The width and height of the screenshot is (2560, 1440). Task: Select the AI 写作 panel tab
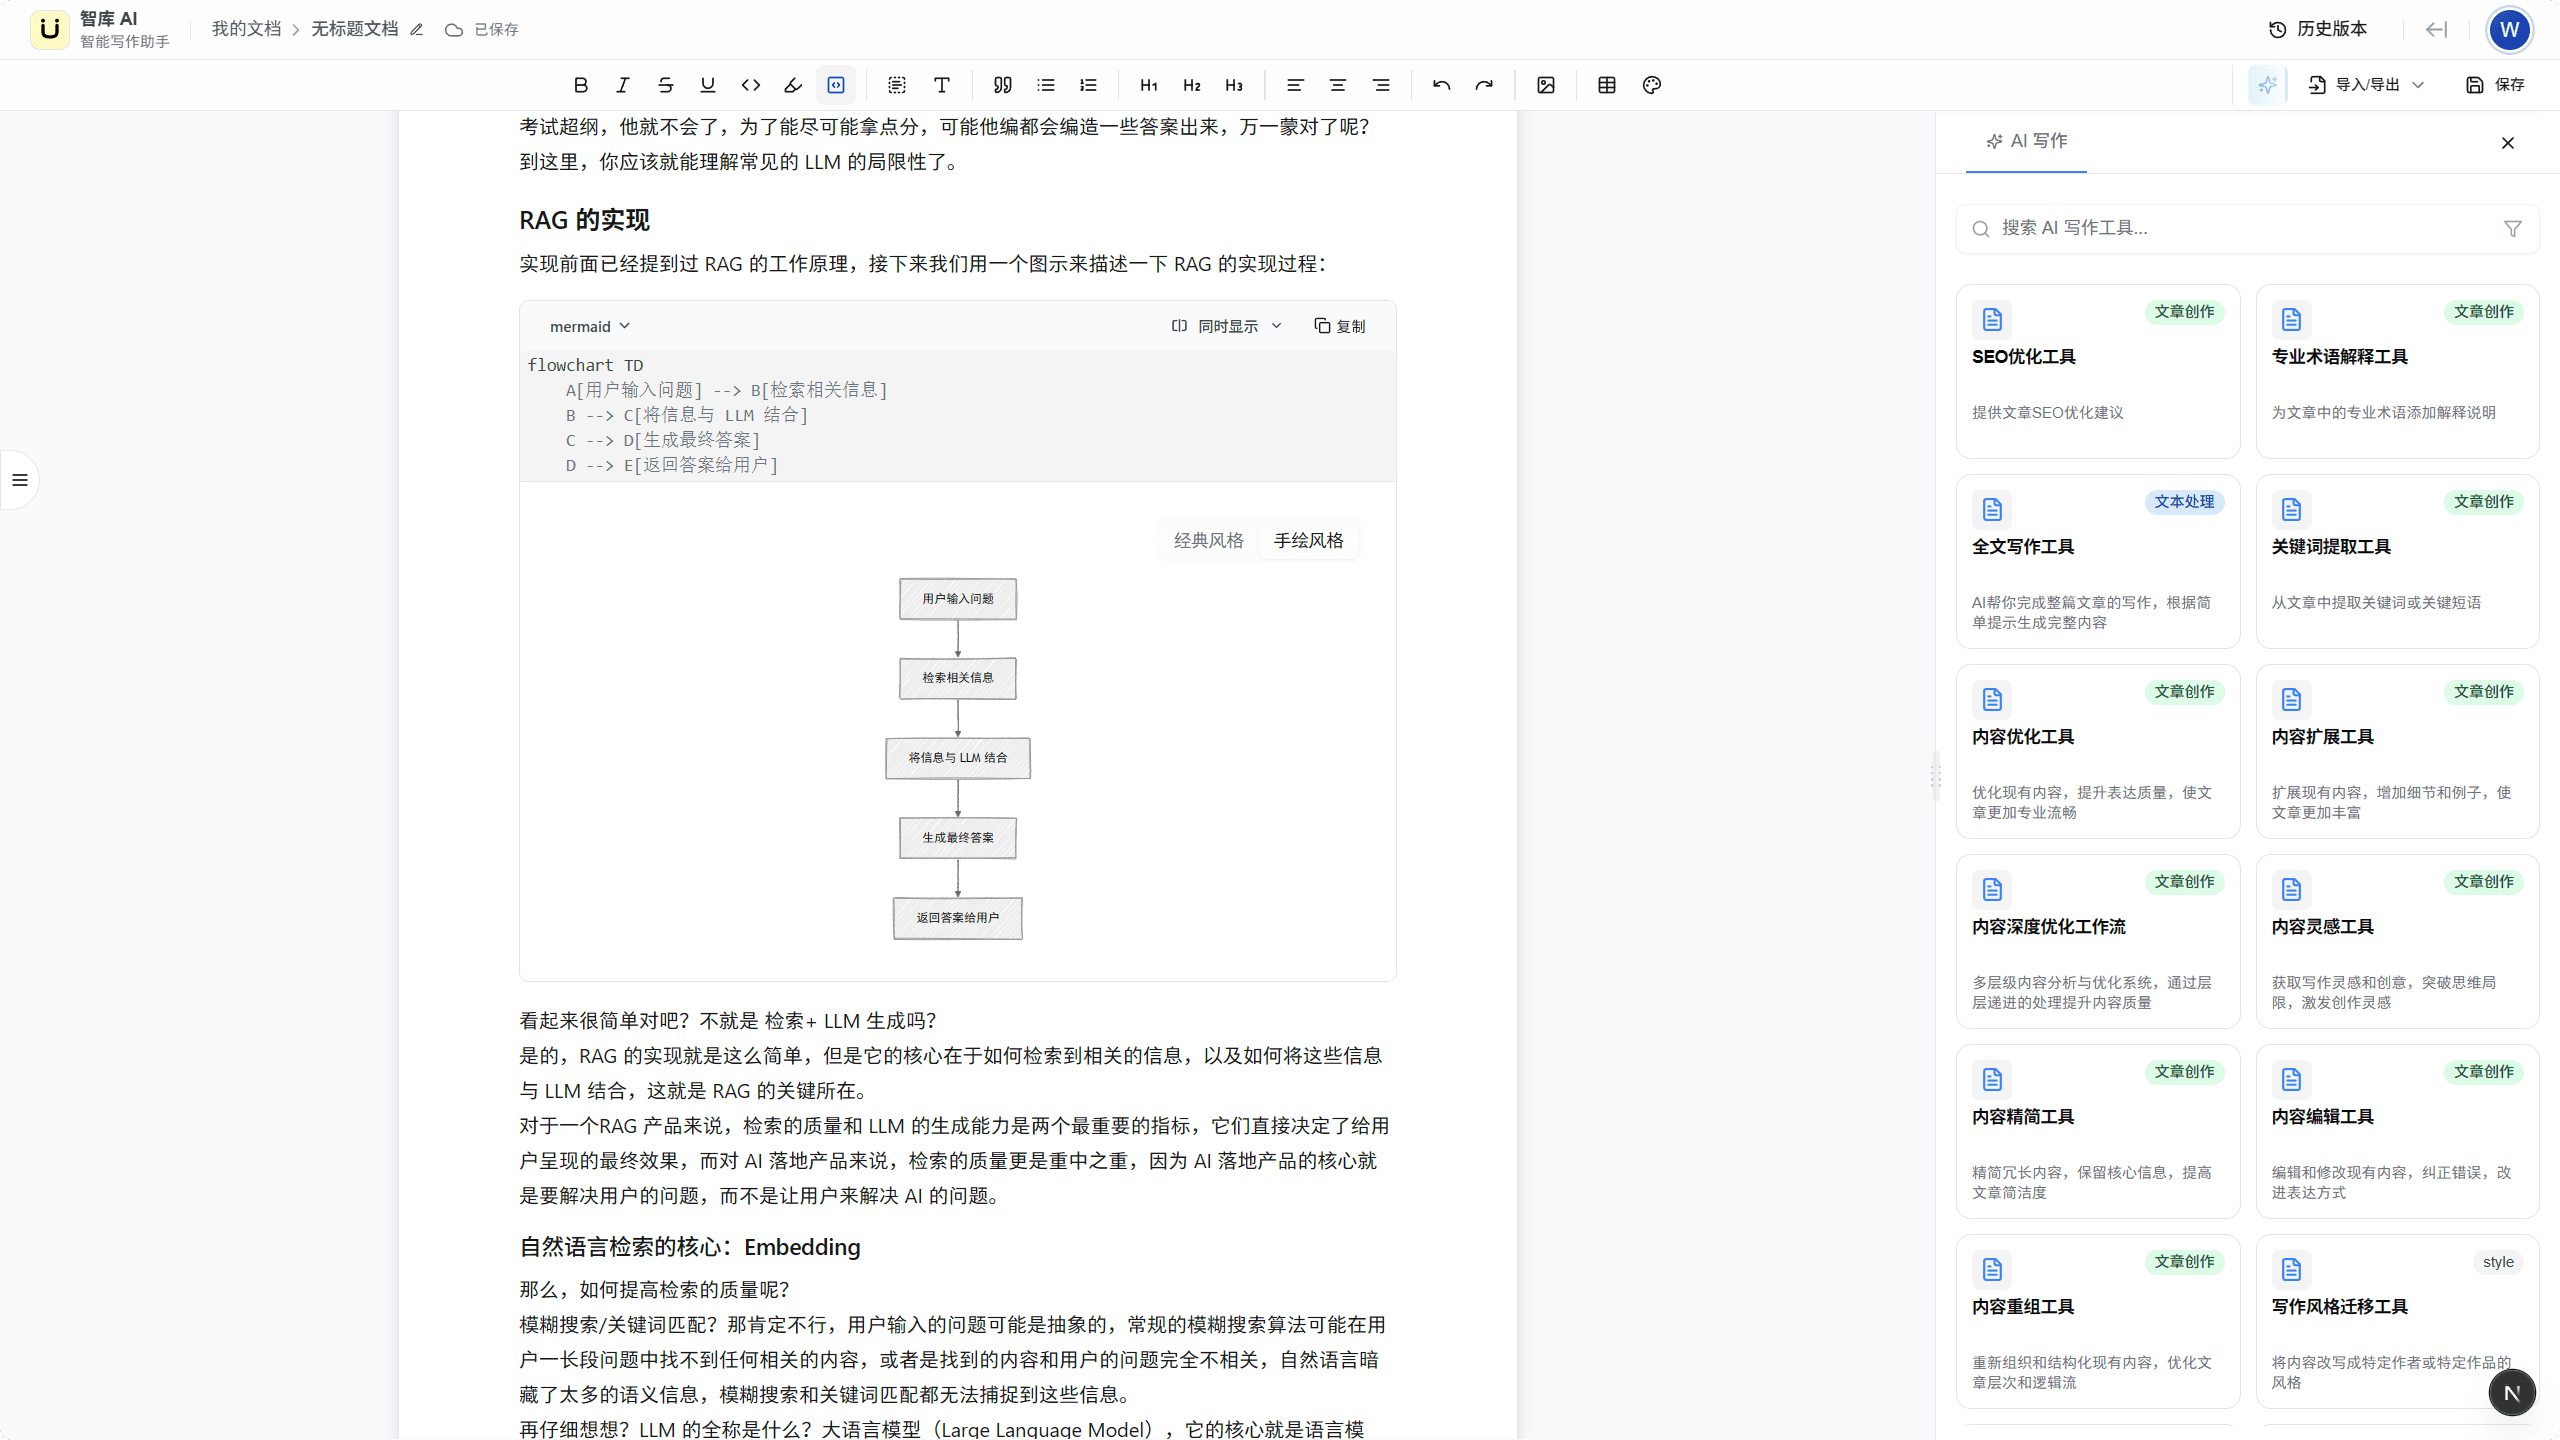pos(2027,141)
